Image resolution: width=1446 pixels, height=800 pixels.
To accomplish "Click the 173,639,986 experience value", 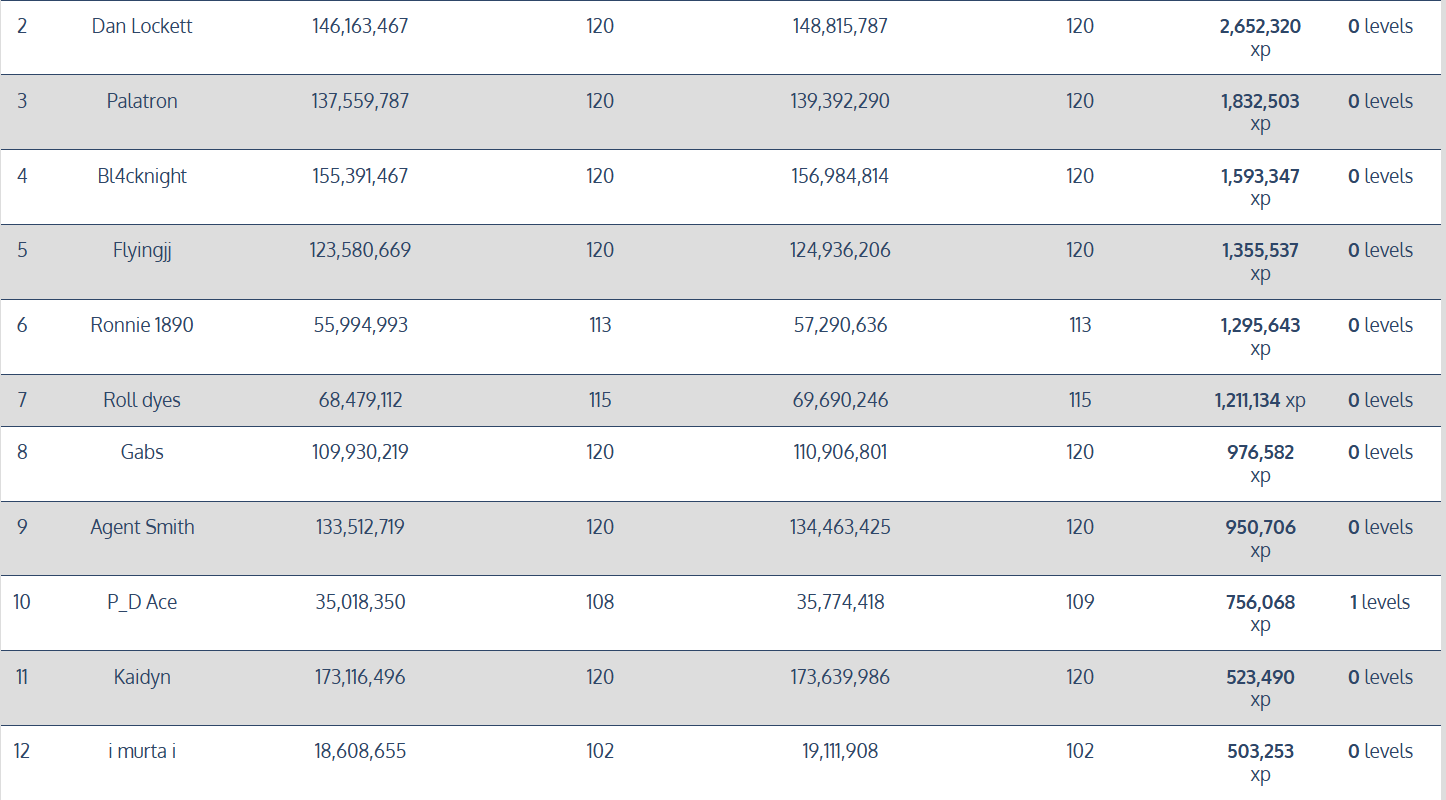I will tap(840, 678).
